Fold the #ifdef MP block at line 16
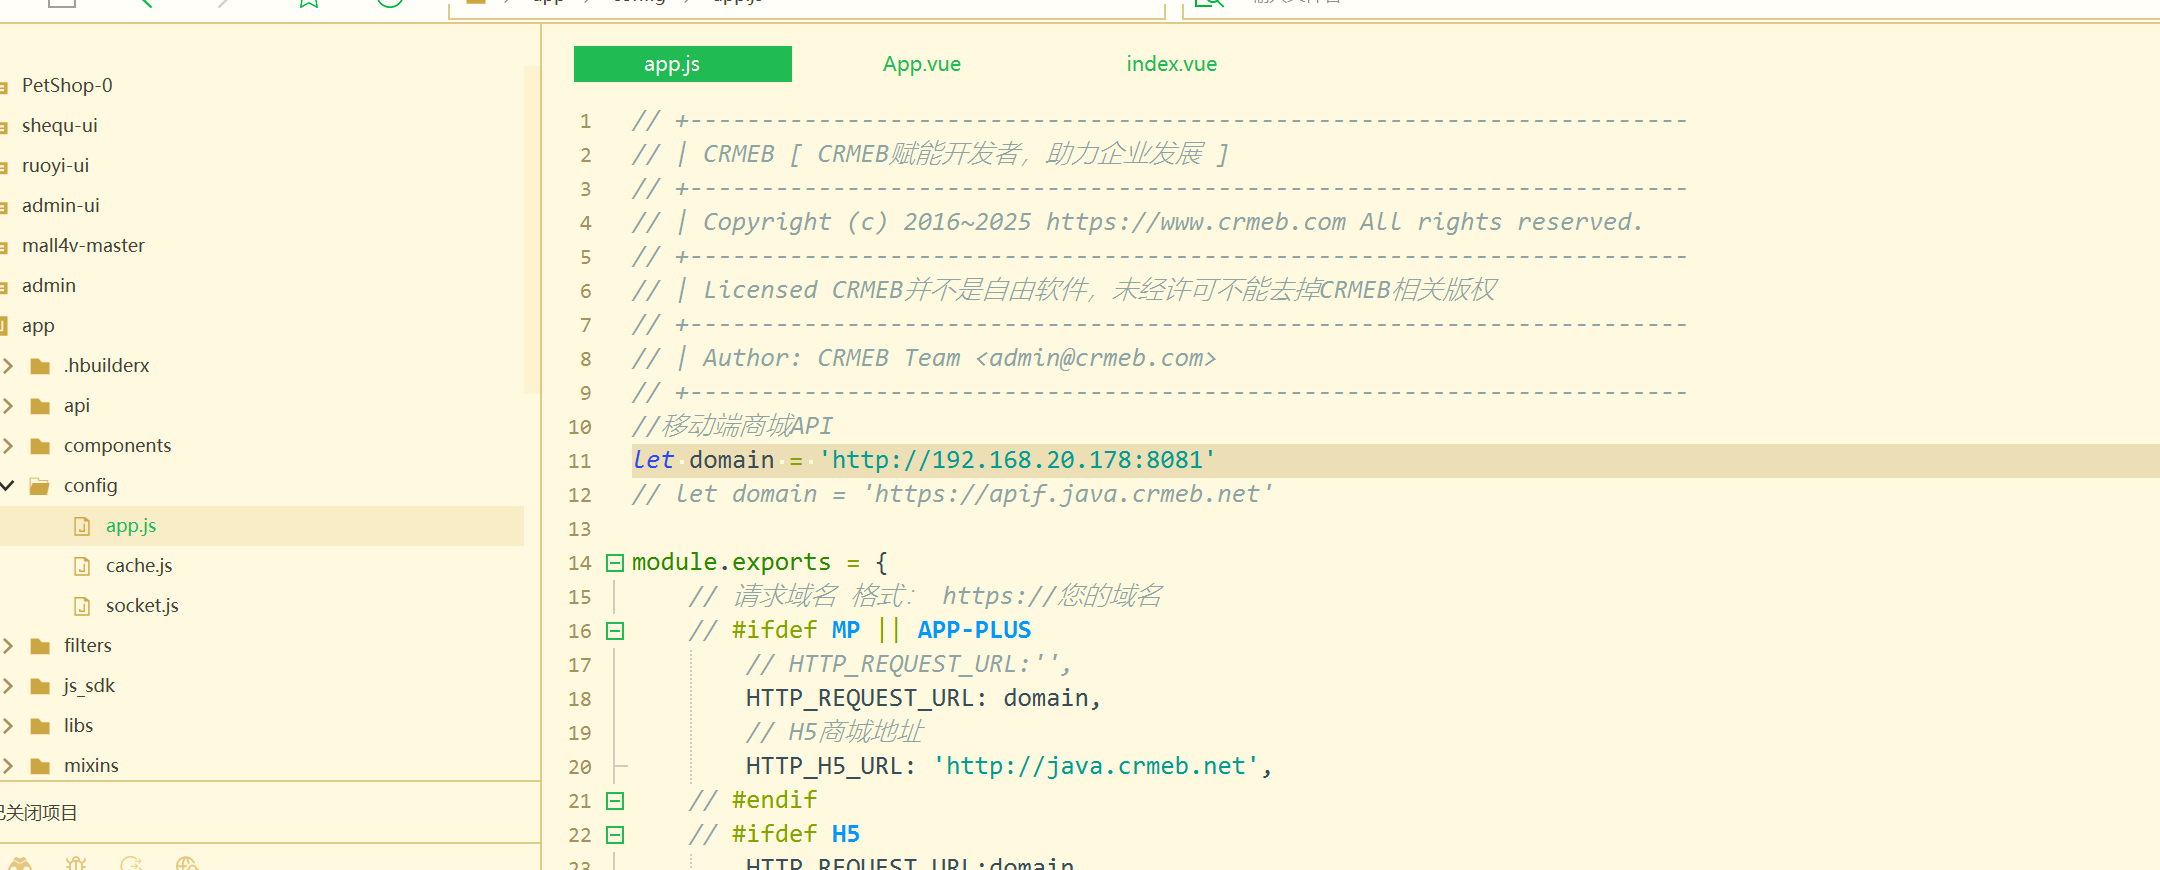Image resolution: width=2160 pixels, height=870 pixels. click(615, 631)
